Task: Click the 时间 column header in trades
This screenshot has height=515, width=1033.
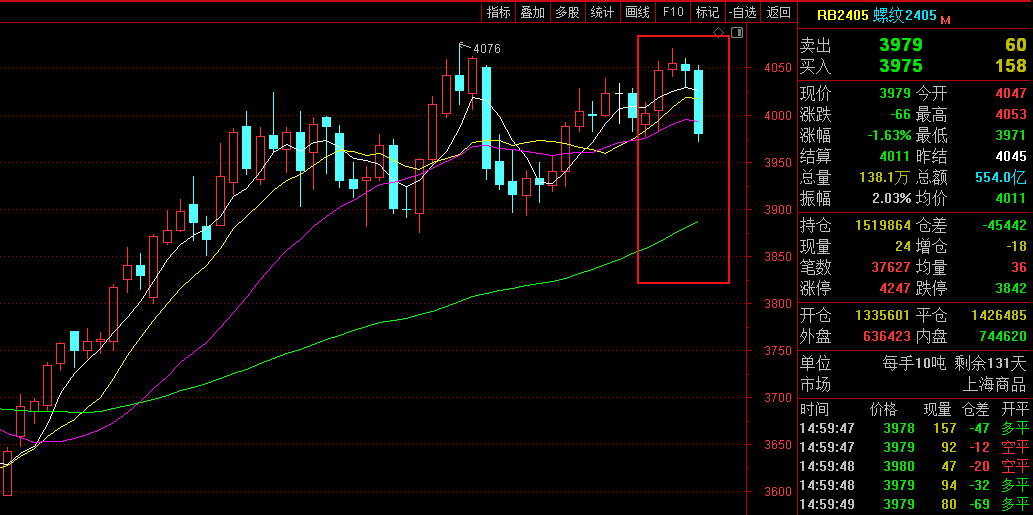Action: (x=814, y=409)
